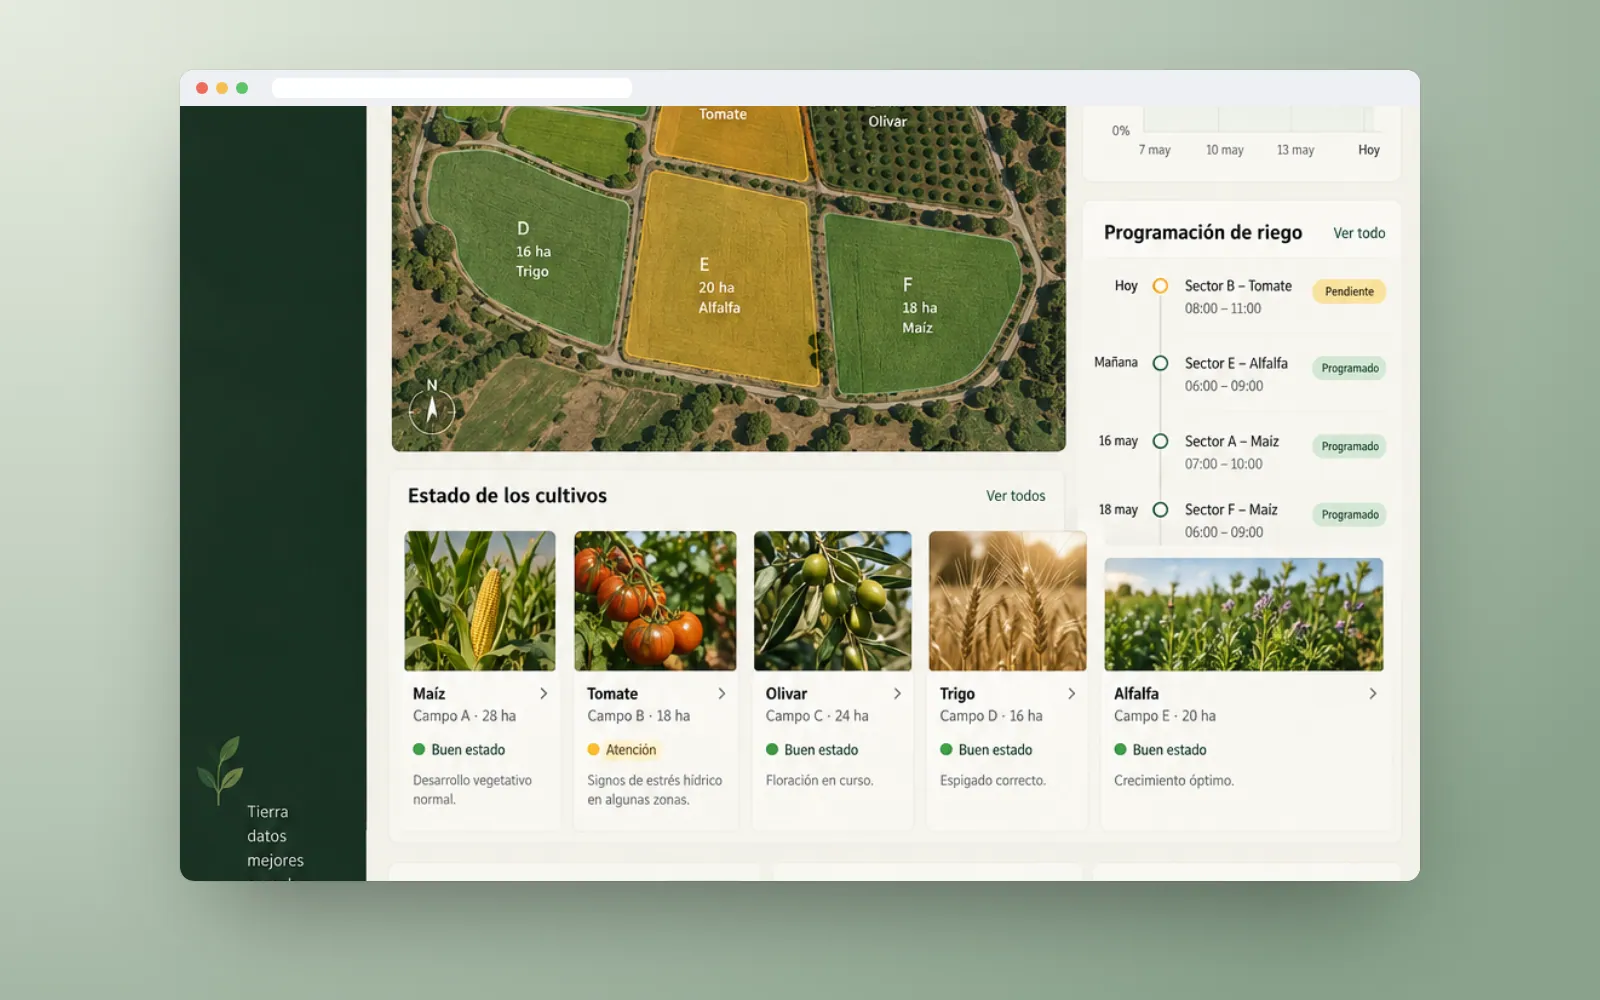Screen dimensions: 1600x1000
Task: Click 'Estado de los cultivos' heading
Action: tap(507, 496)
